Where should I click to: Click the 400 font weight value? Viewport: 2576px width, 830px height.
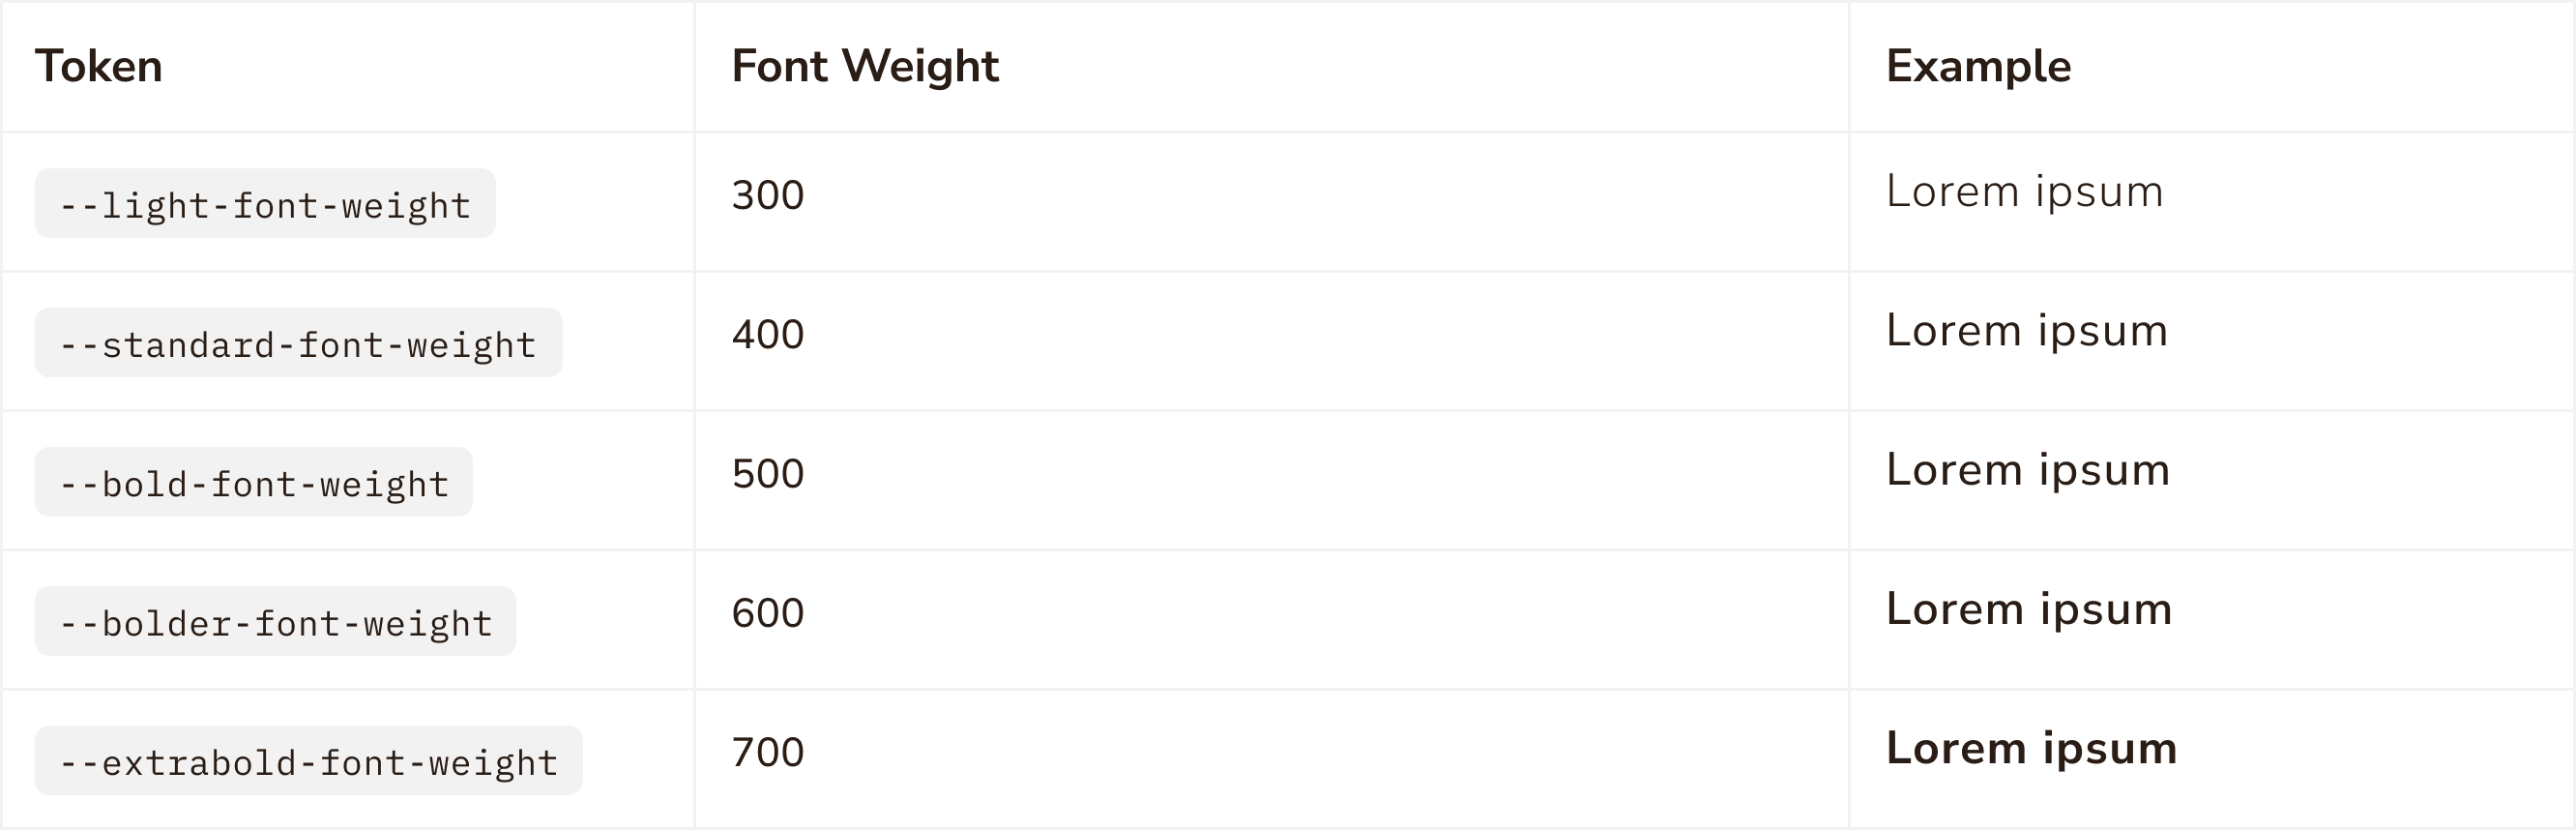[768, 334]
